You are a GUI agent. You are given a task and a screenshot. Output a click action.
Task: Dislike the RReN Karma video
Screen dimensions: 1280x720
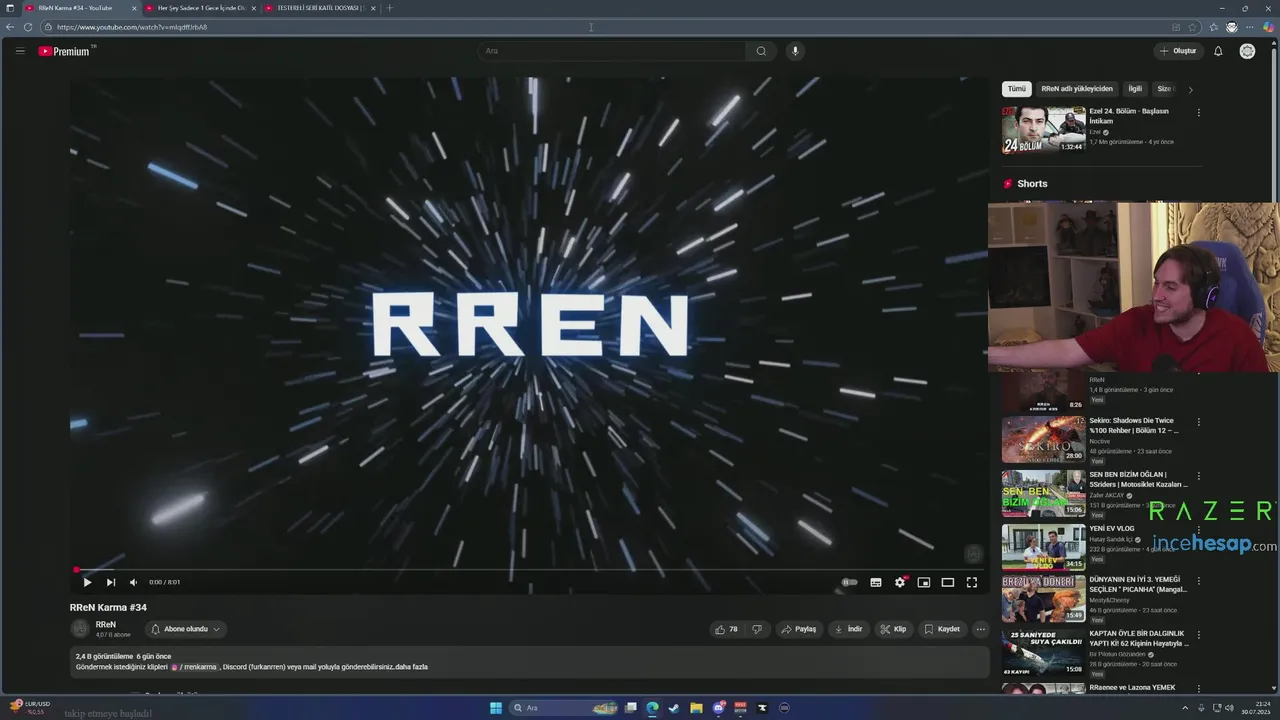(757, 629)
